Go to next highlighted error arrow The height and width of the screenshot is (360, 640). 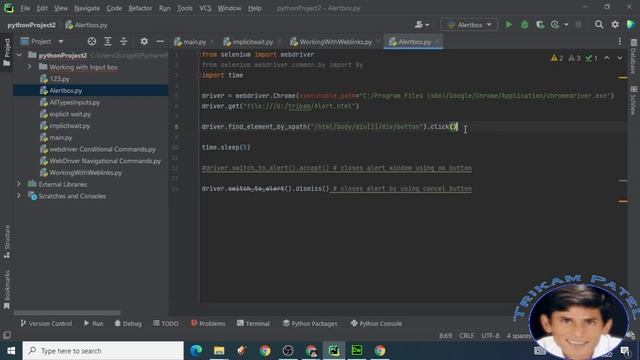(x=620, y=58)
